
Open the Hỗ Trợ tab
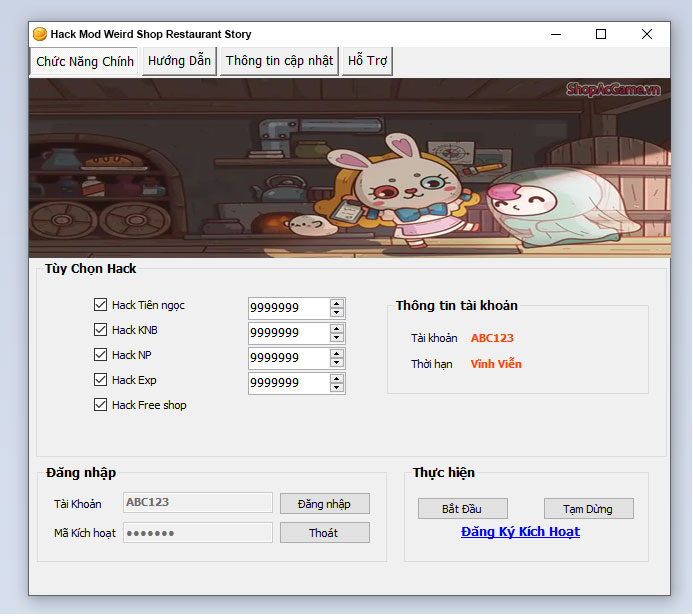[367, 61]
